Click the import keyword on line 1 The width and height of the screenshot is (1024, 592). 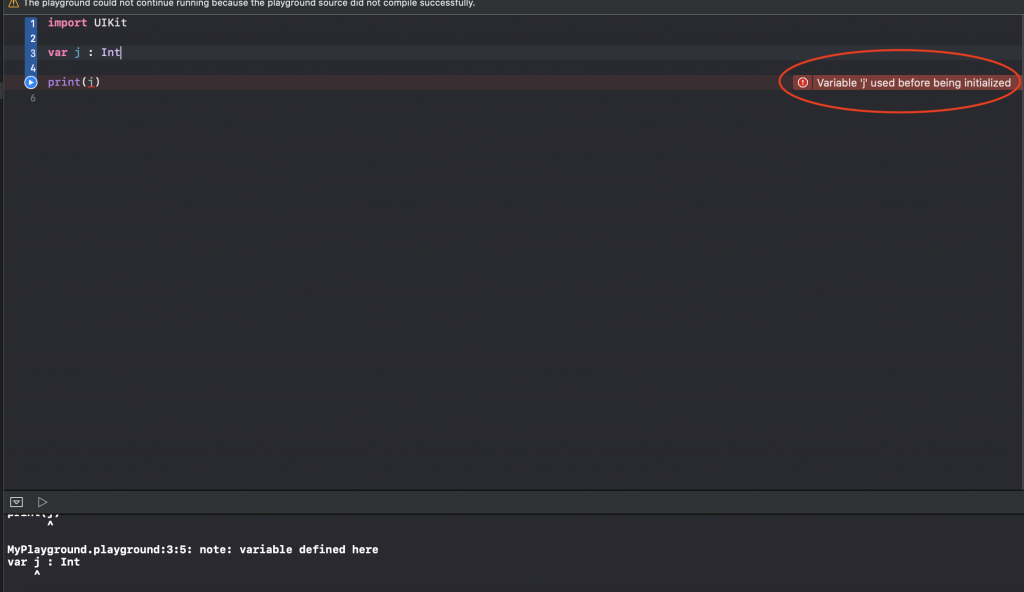(x=67, y=23)
